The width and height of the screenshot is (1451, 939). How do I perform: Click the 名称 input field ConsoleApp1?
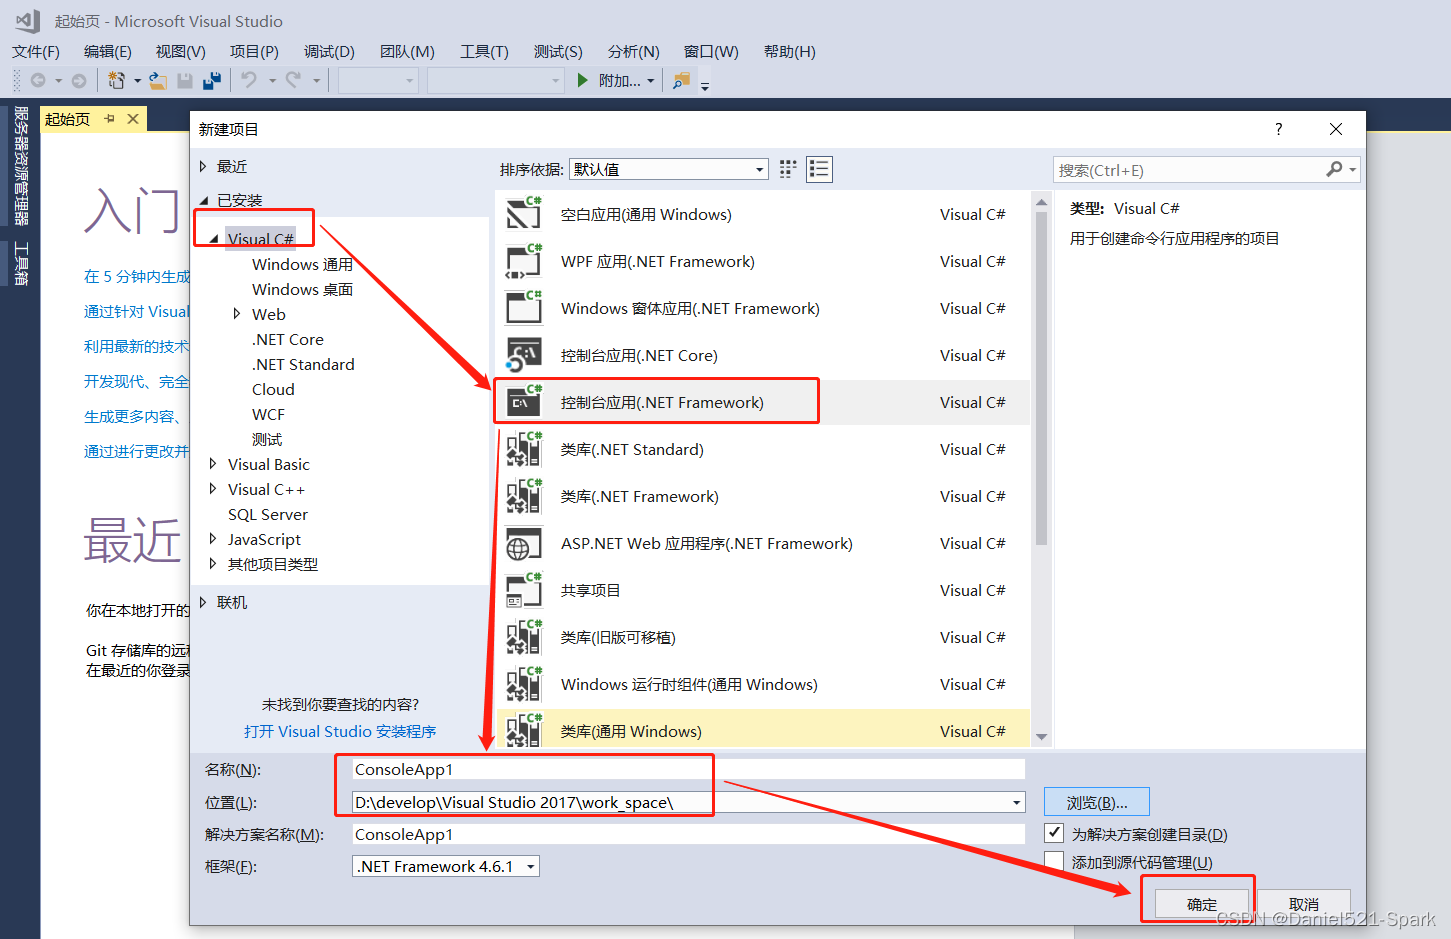(x=689, y=769)
